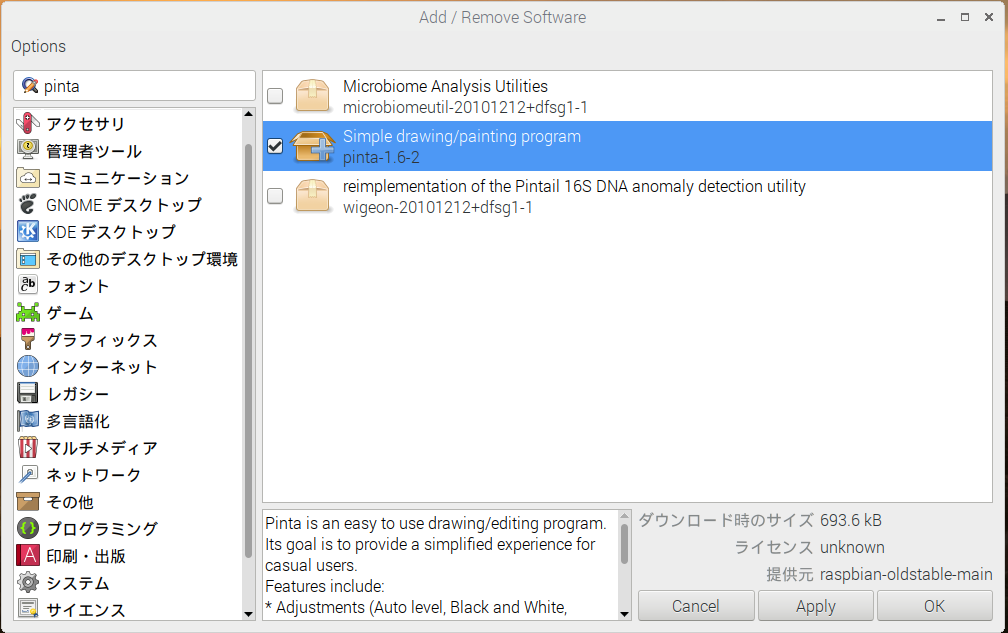Screen dimensions: 1008x633
Task: Check the Microbiome Analysis Utilities checkbox
Action: click(275, 96)
